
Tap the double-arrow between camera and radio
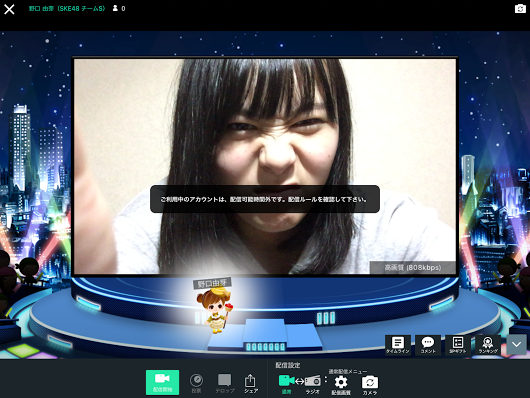299,381
